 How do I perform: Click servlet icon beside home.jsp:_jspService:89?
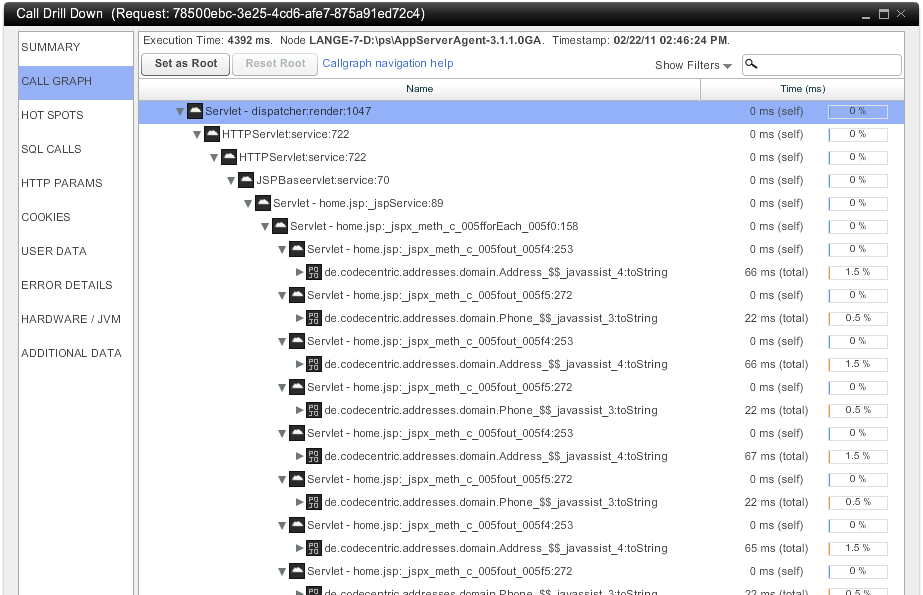(x=263, y=203)
